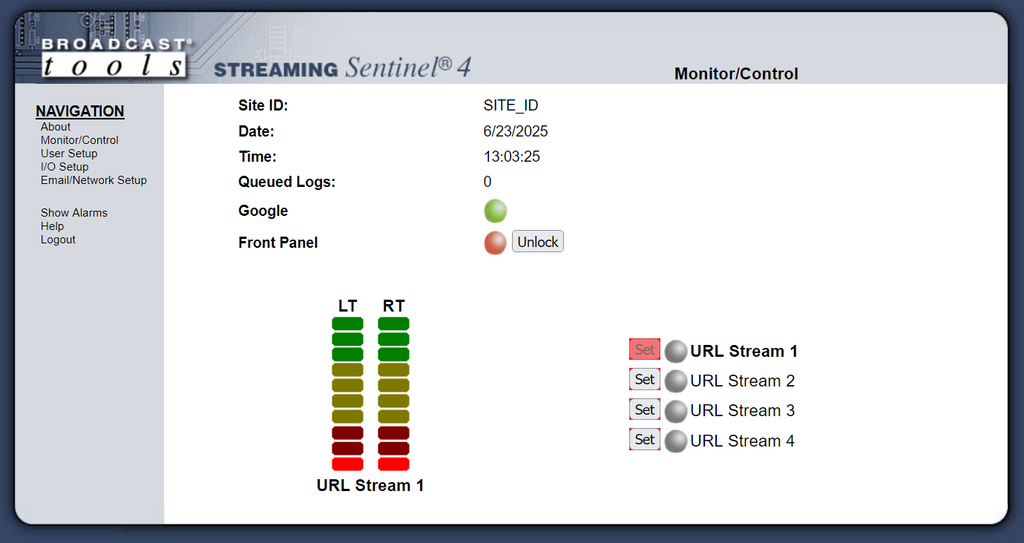This screenshot has width=1024, height=543.
Task: Select the highlighted Set button for URL Stream 1
Action: [645, 350]
